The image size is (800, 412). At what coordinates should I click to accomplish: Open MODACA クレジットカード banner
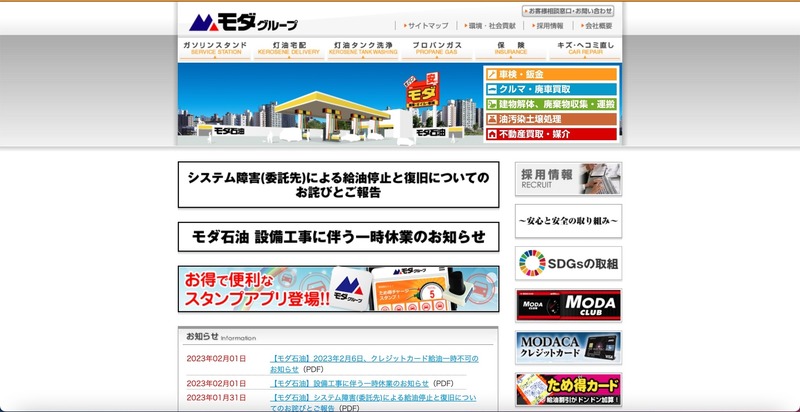pos(568,347)
